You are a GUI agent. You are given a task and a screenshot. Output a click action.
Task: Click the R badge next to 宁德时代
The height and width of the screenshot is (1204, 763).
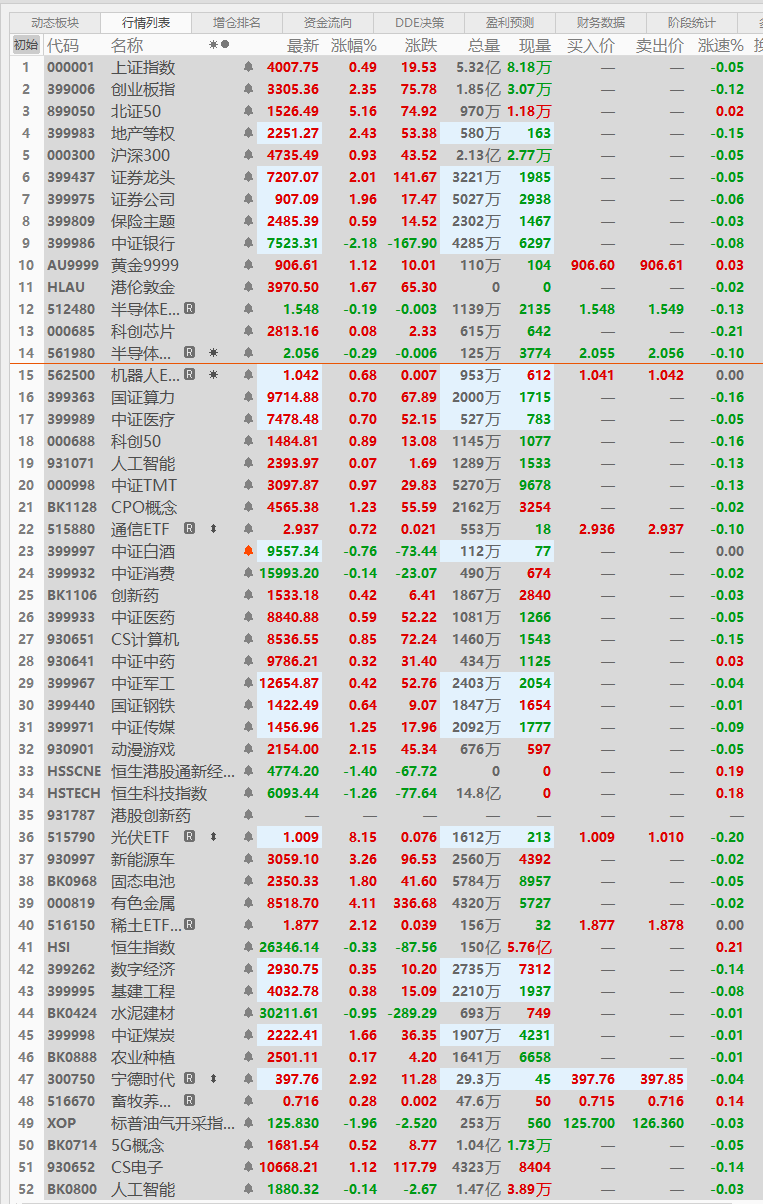(x=190, y=1079)
